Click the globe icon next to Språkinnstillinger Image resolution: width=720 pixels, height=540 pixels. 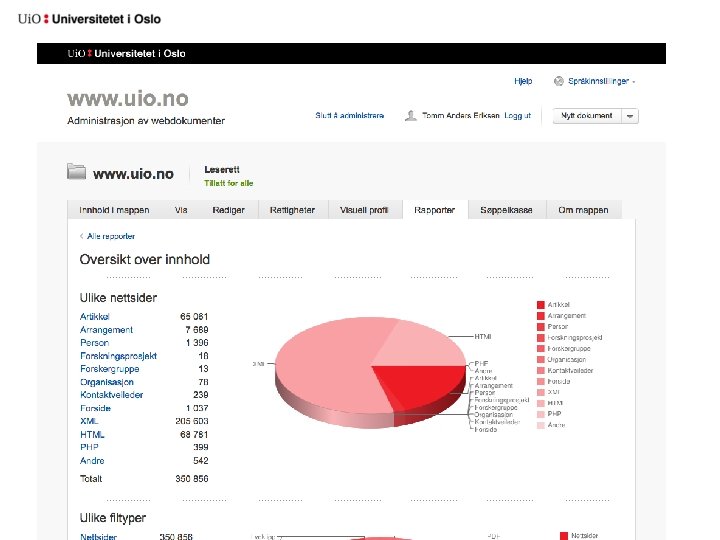coord(558,81)
